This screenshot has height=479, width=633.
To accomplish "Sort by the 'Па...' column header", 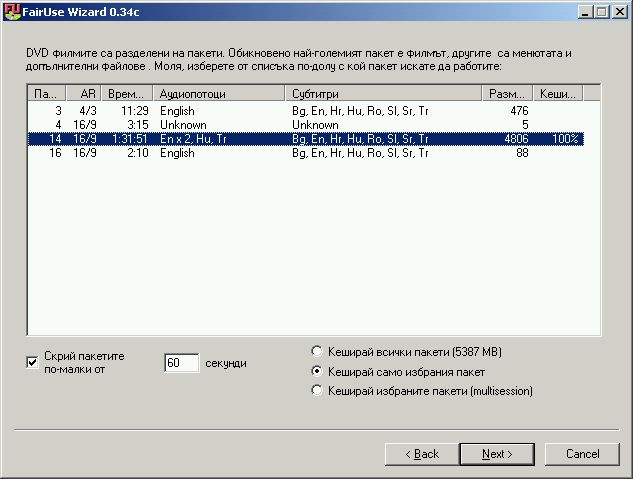I will [x=47, y=94].
